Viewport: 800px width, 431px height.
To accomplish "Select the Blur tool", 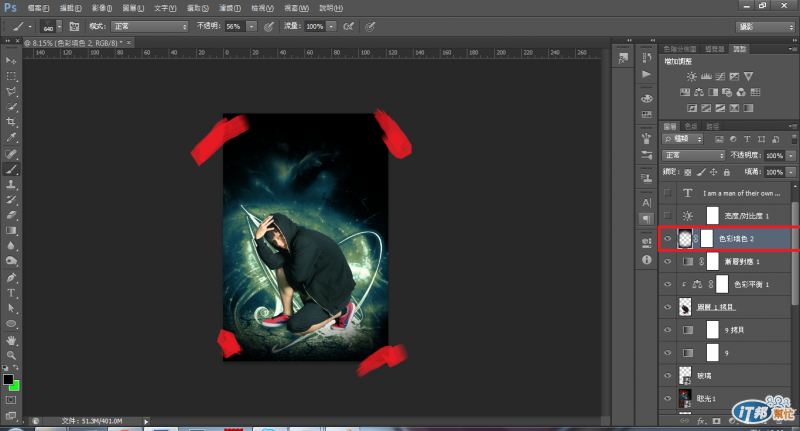I will point(11,245).
